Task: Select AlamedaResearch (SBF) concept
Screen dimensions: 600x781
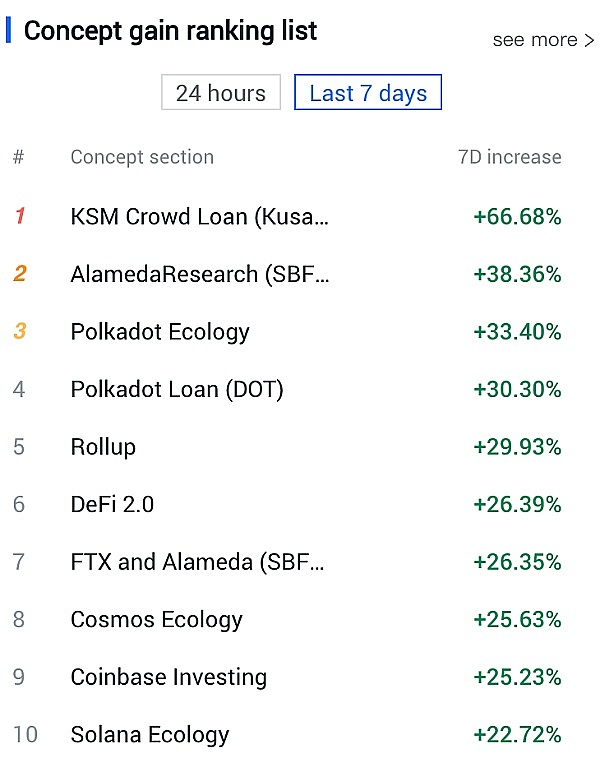Action: click(x=199, y=274)
